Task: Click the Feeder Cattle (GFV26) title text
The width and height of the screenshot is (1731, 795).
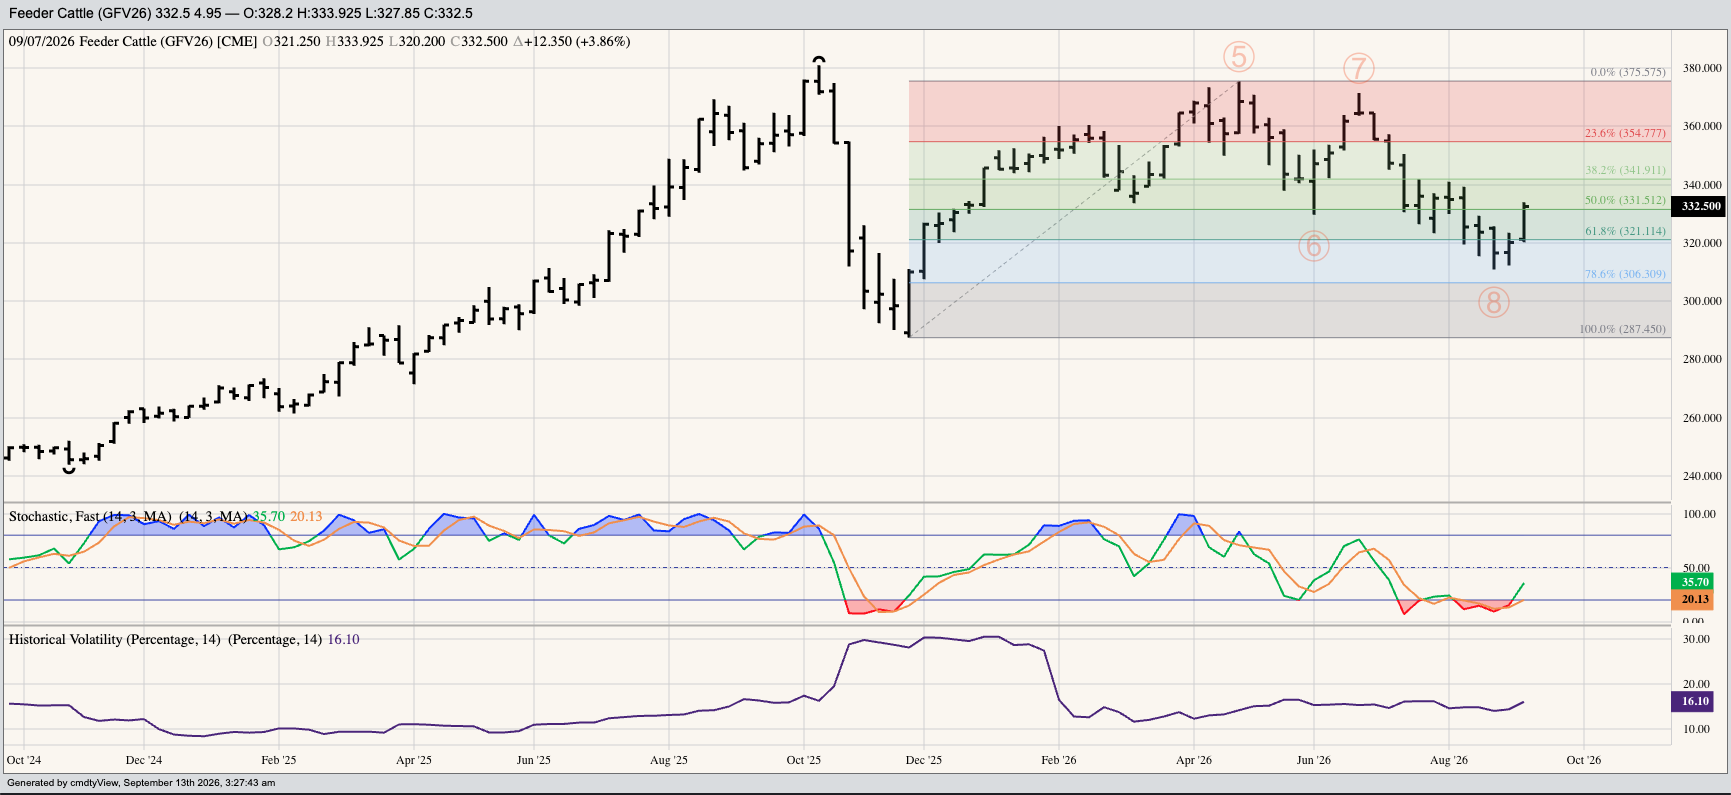Action: click(79, 13)
